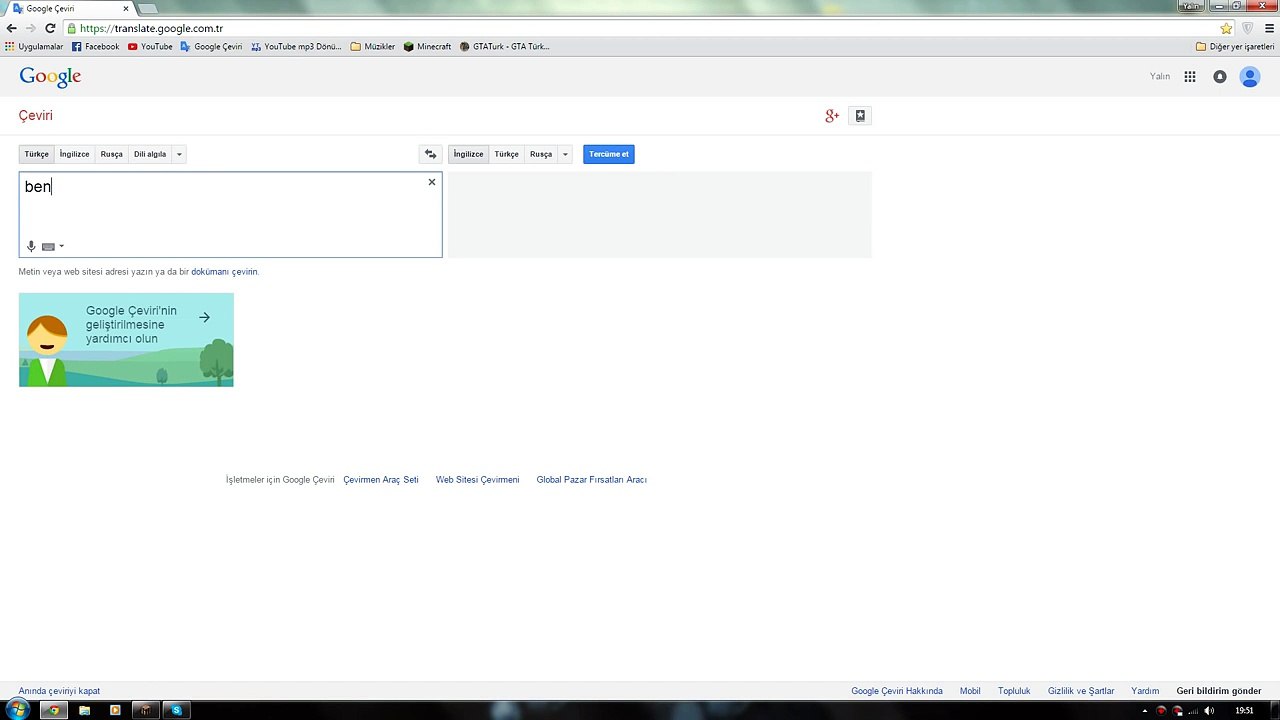
Task: Open Uygulamalar apps shortcut in bookmarks bar
Action: click(x=34, y=47)
